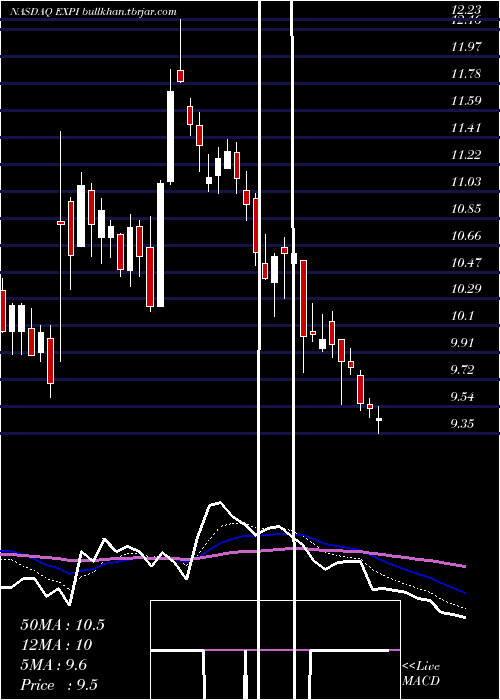Screen dimensions: 500x700
Task: Click the 11.41 price axis label
Action: tap(466, 128)
